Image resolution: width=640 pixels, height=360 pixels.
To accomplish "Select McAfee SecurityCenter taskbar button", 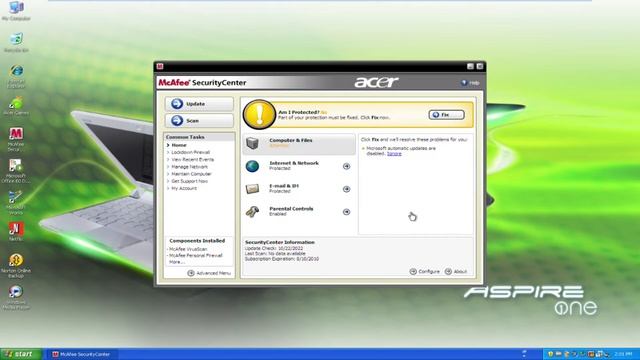I will pos(82,354).
